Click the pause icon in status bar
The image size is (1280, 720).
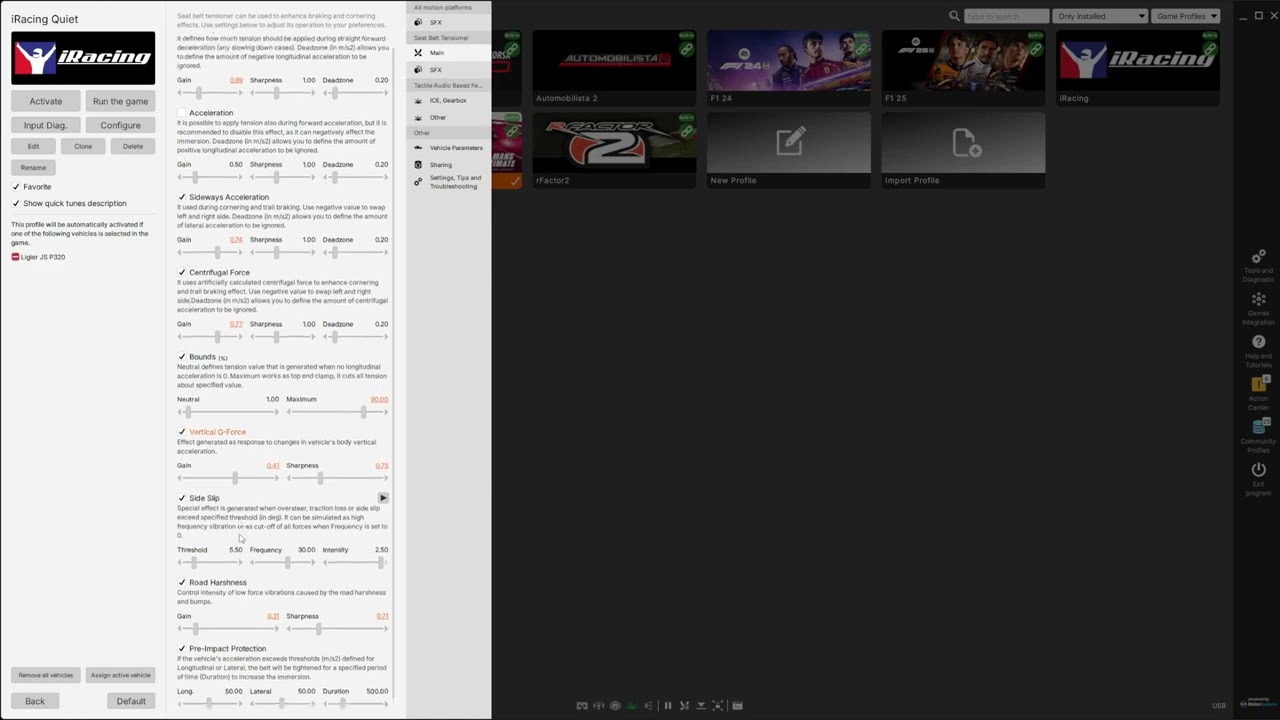(667, 706)
